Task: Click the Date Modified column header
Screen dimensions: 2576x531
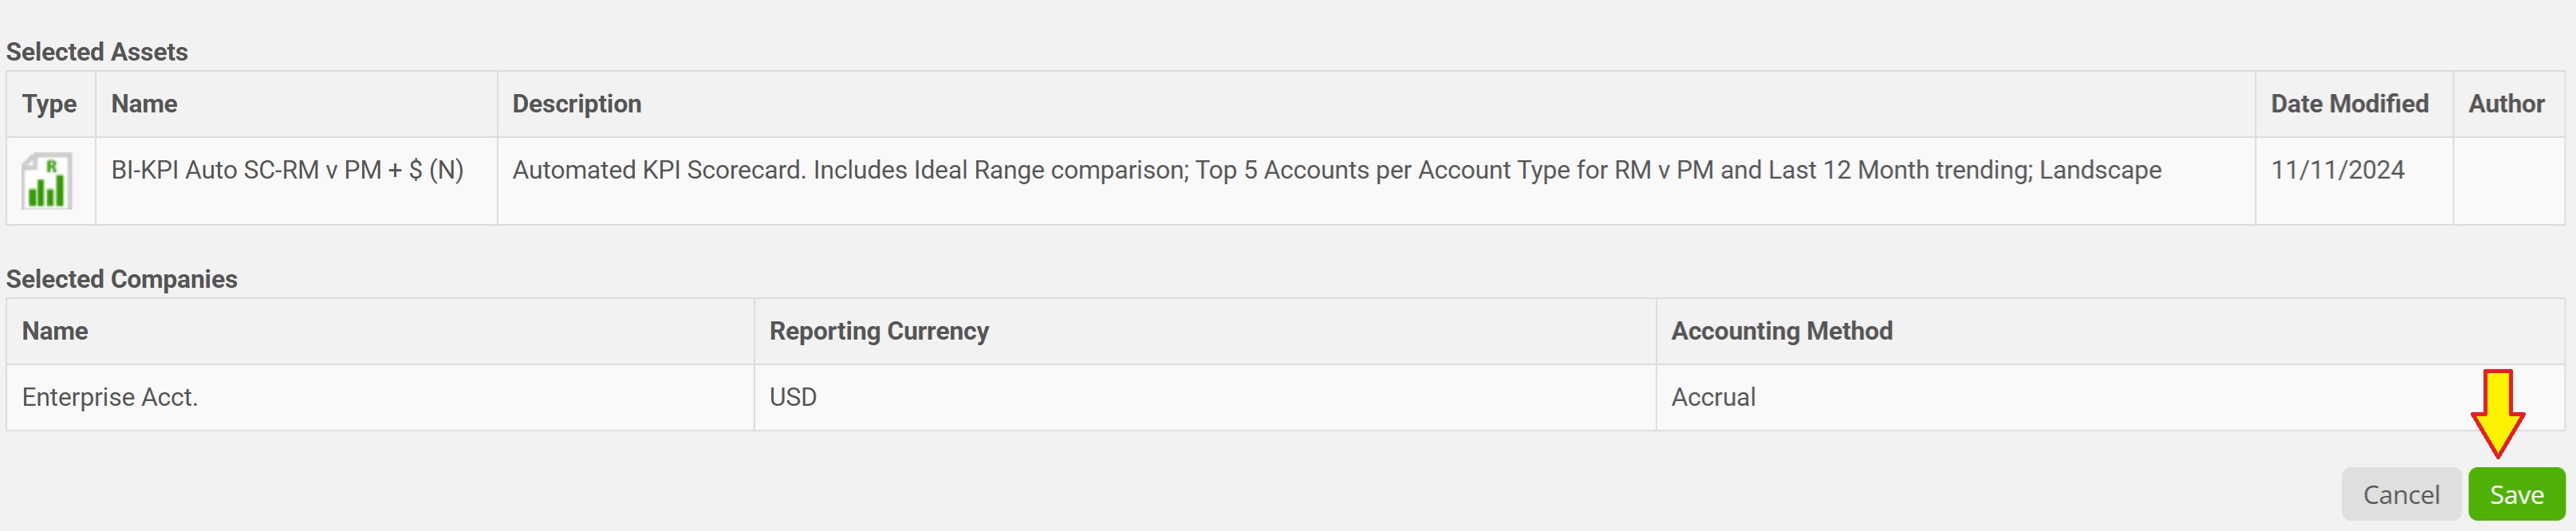Action: click(2349, 104)
